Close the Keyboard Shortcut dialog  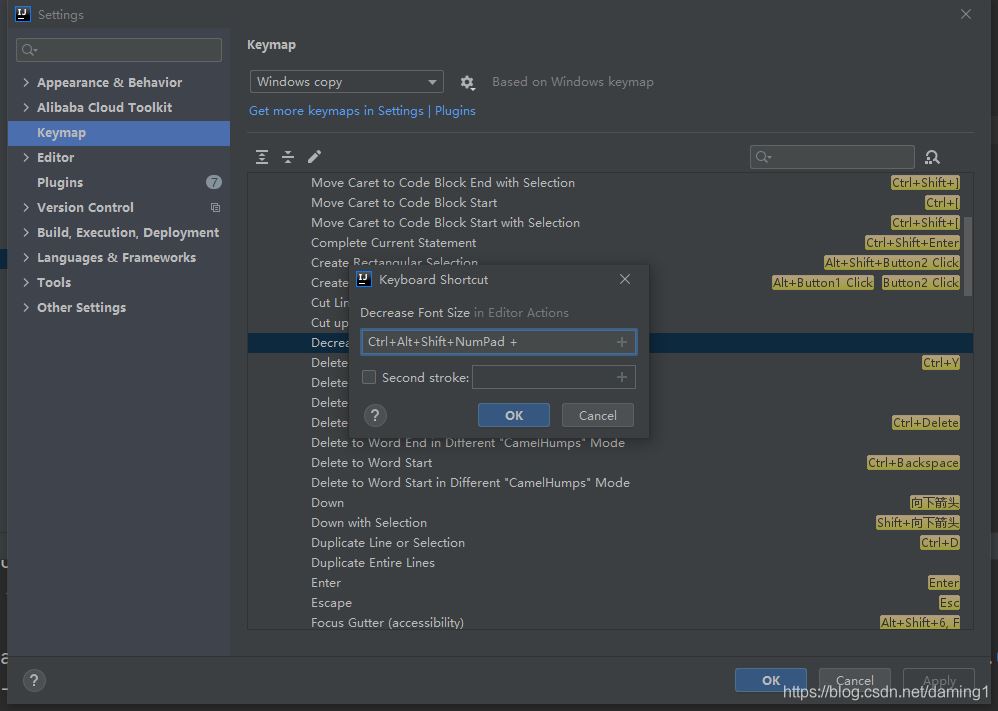pos(625,279)
